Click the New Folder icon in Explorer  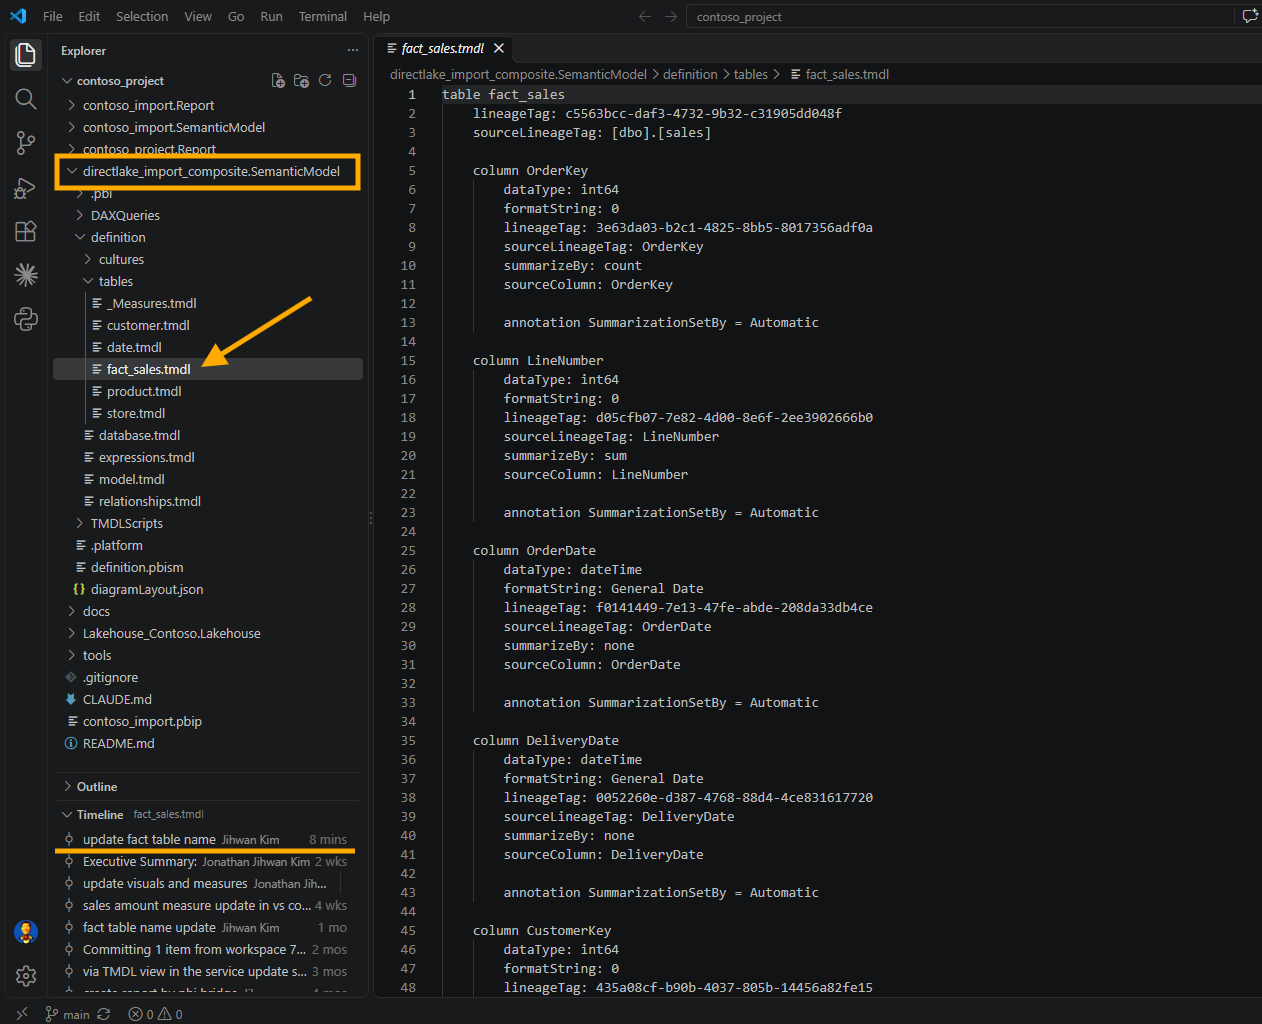click(x=301, y=81)
